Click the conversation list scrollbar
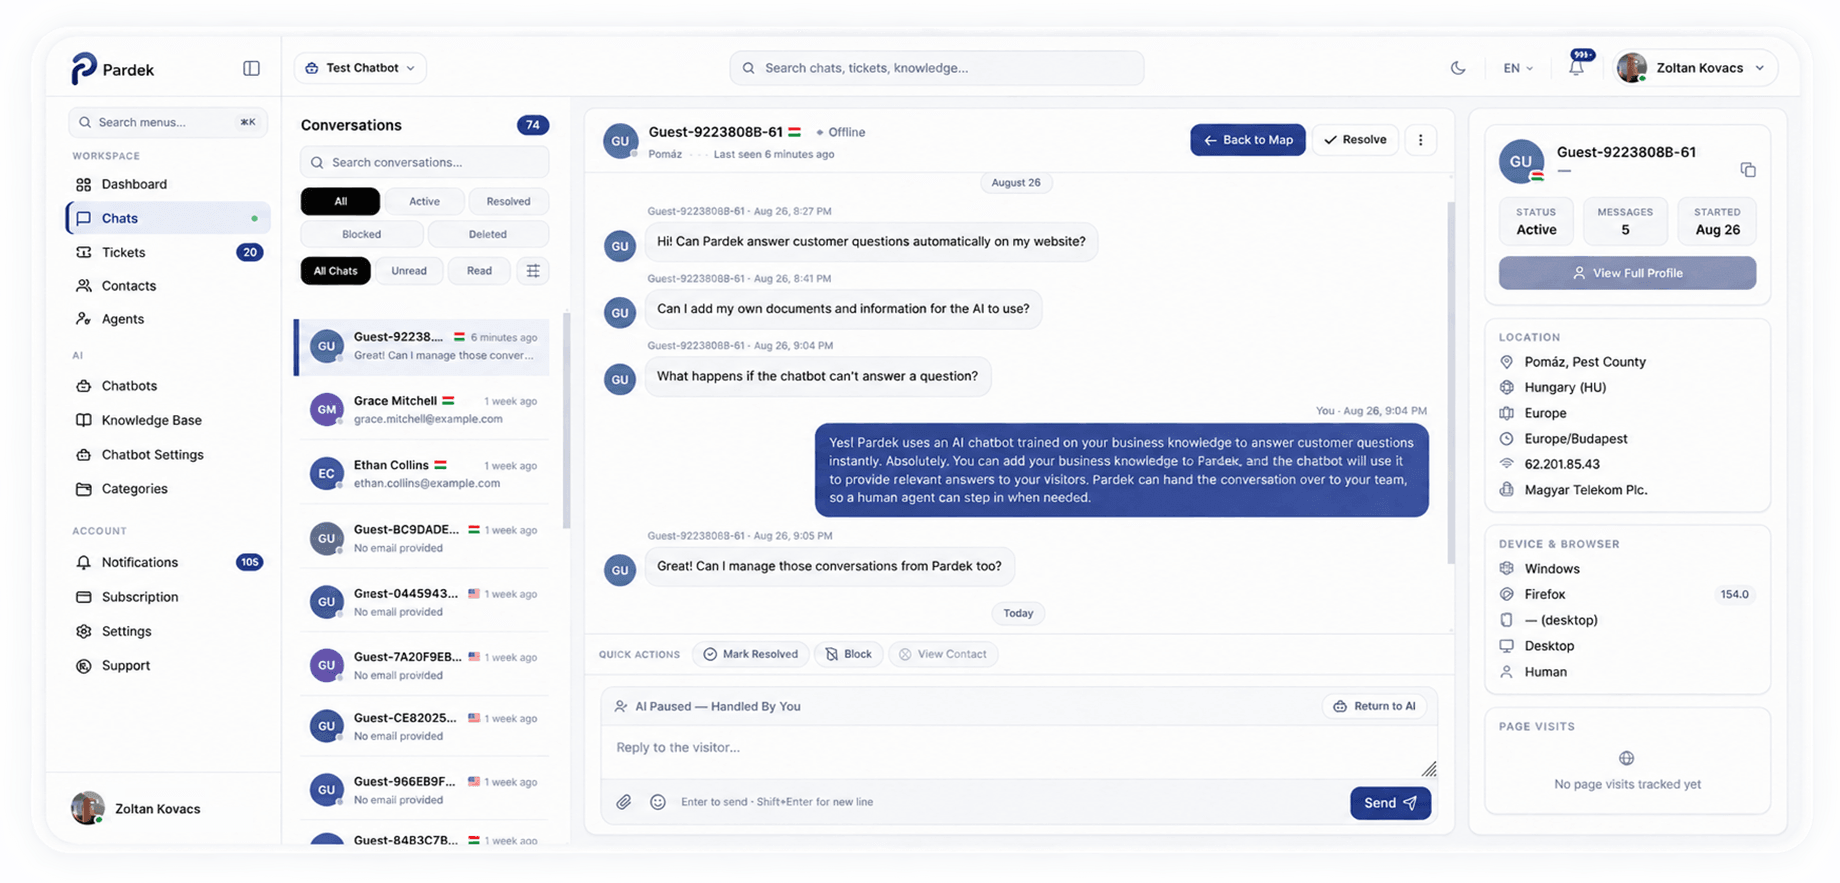Viewport: 1840px width, 883px height. click(x=567, y=421)
